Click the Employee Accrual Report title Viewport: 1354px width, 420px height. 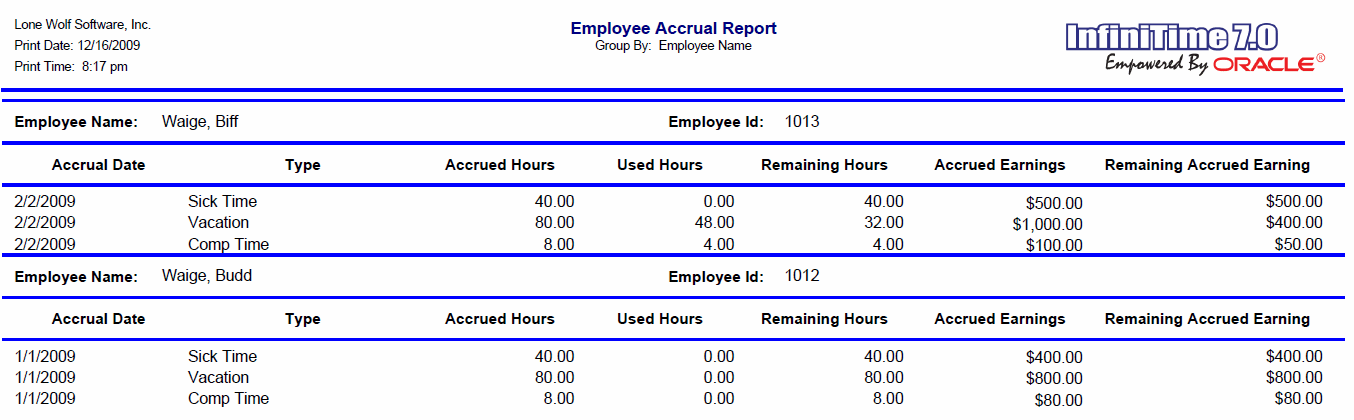coord(673,28)
